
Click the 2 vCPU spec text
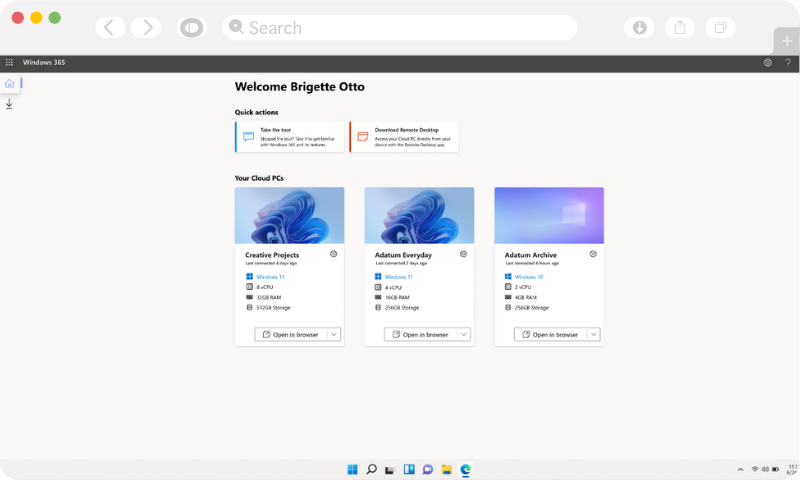pyautogui.click(x=523, y=287)
